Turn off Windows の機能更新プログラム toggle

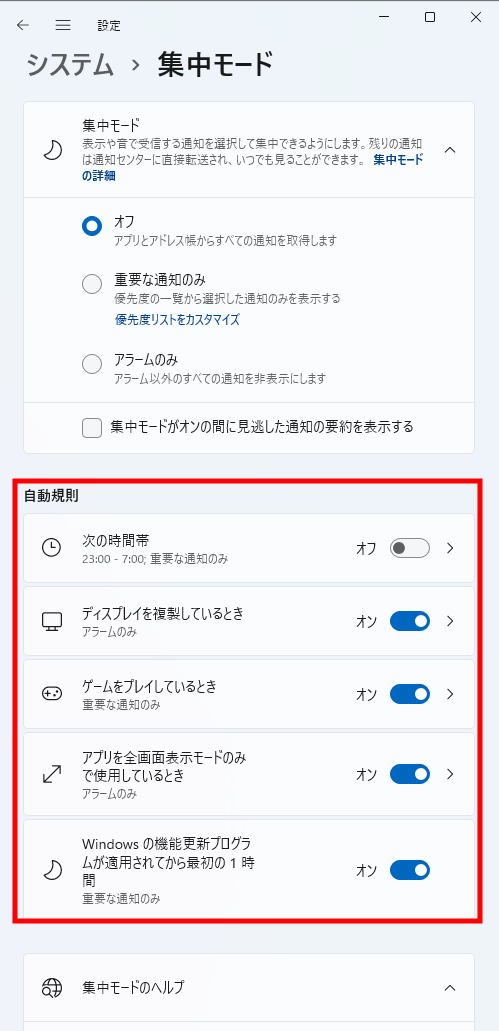[x=410, y=871]
